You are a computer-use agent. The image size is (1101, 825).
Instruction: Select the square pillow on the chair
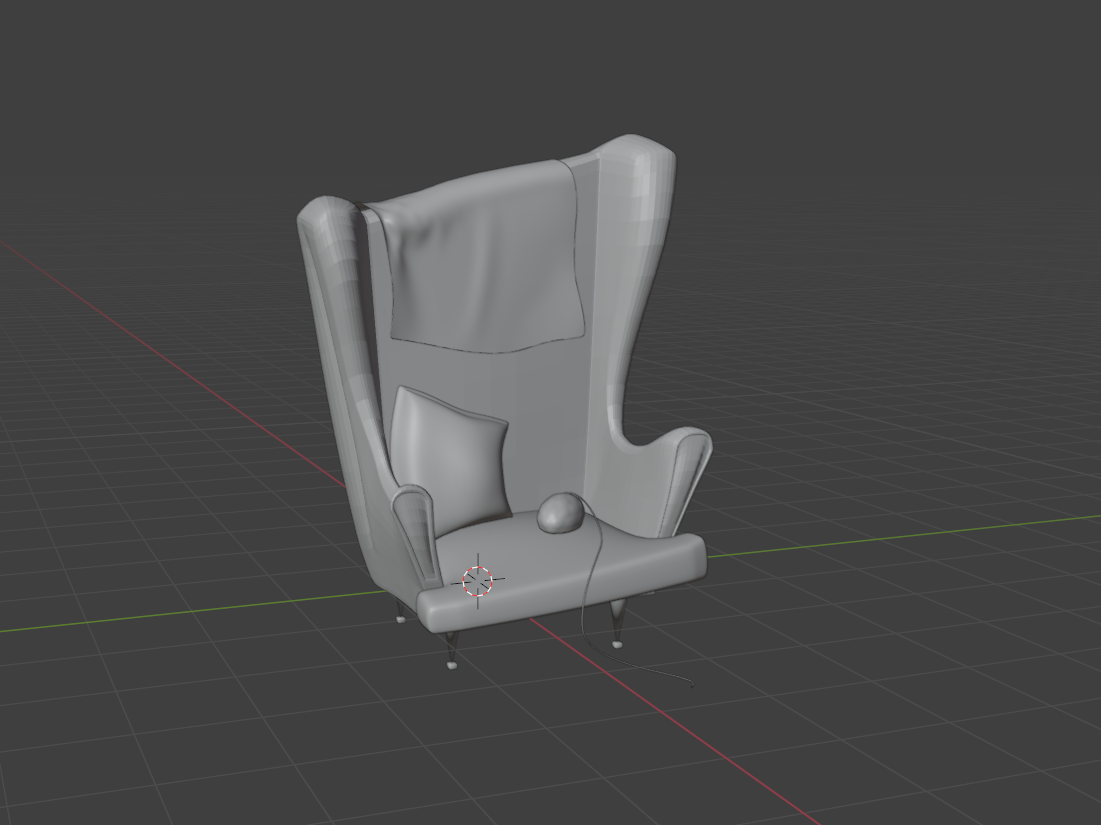[x=449, y=460]
